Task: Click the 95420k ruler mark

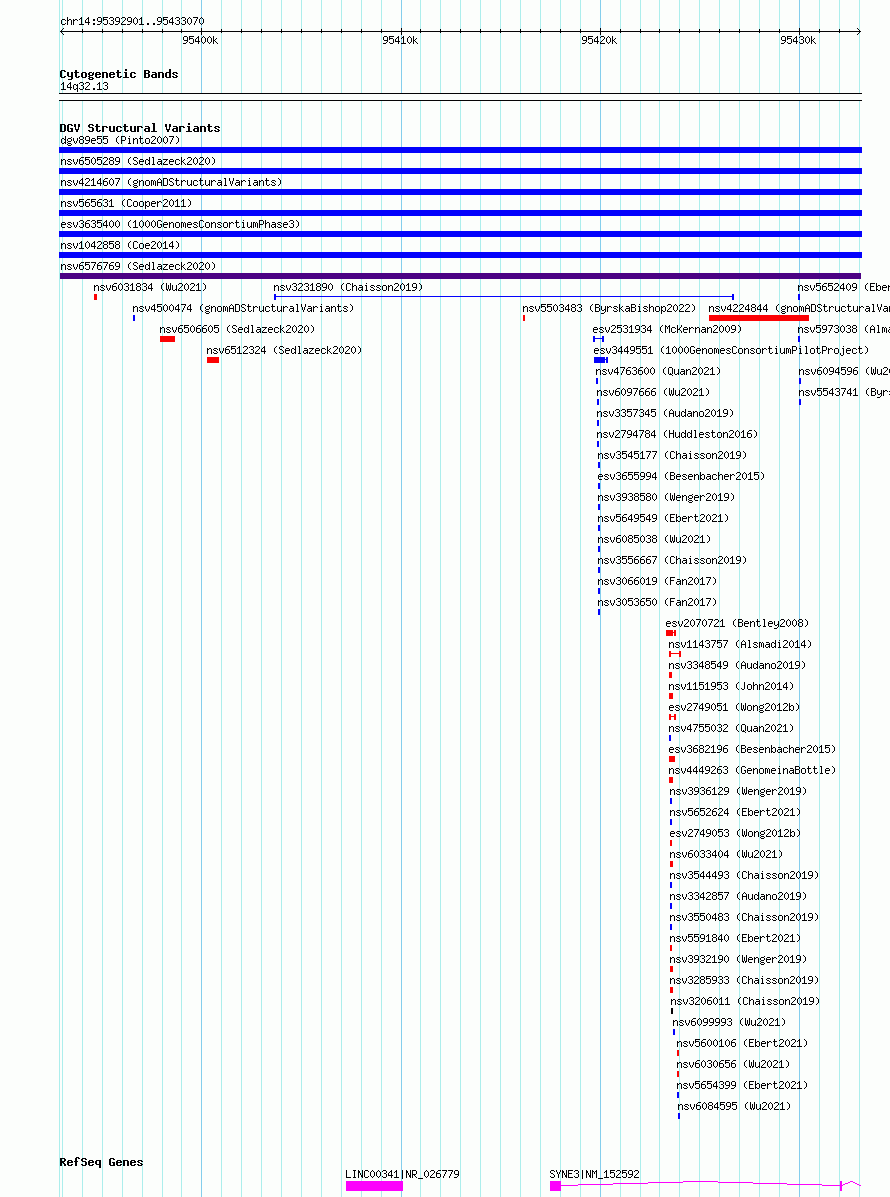Action: (599, 40)
